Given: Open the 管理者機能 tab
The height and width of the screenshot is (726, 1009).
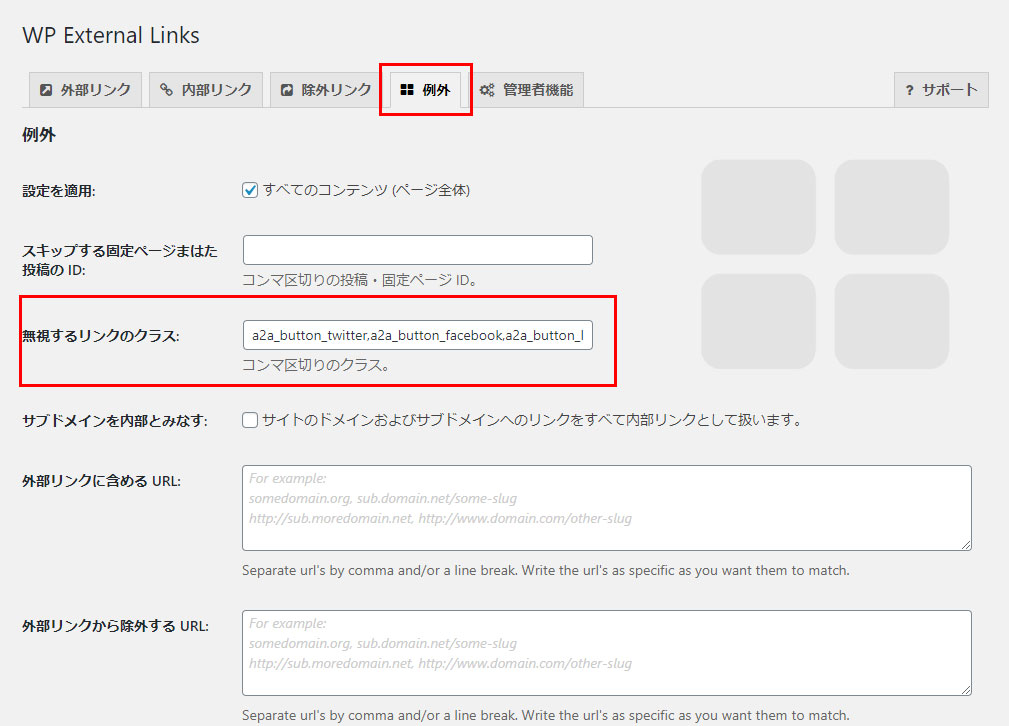Looking at the screenshot, I should click(x=527, y=90).
